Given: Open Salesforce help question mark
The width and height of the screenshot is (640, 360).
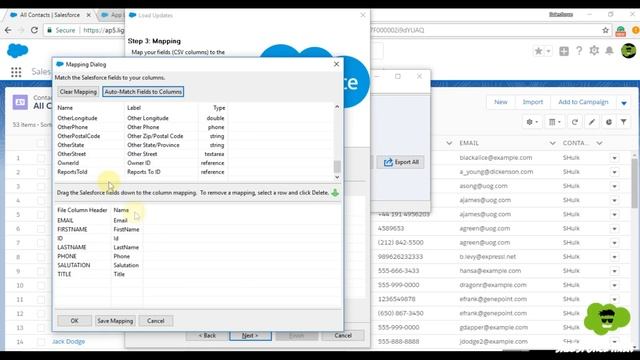Looking at the screenshot, I should tap(579, 51).
